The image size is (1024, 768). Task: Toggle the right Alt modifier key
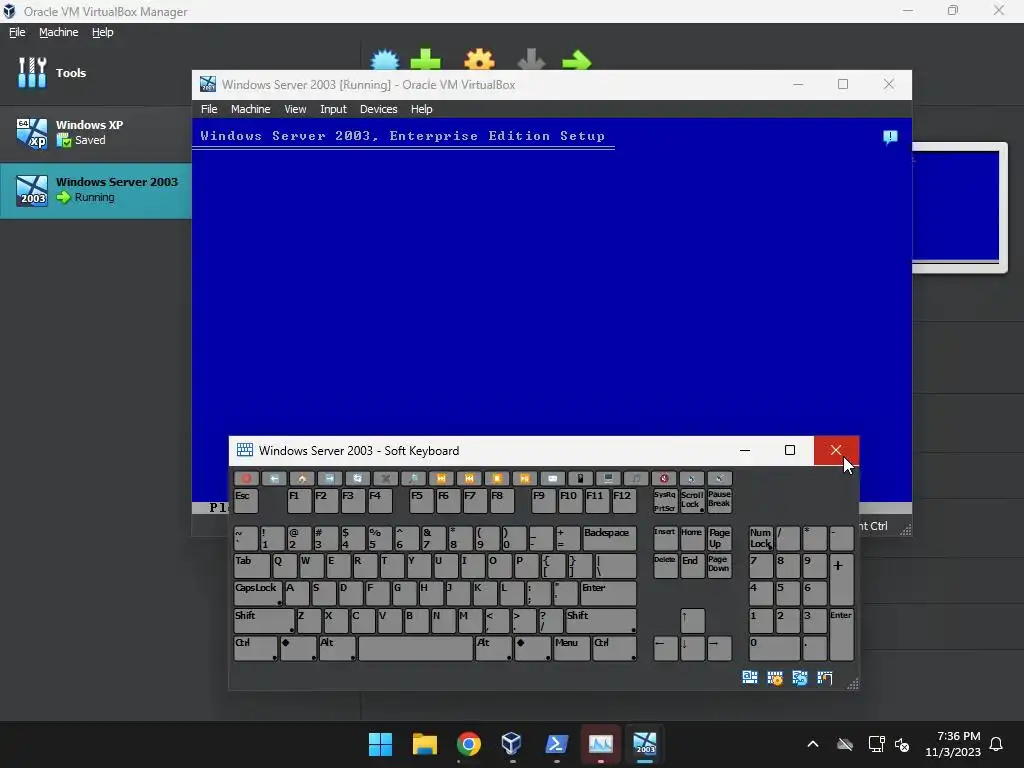tap(493, 648)
